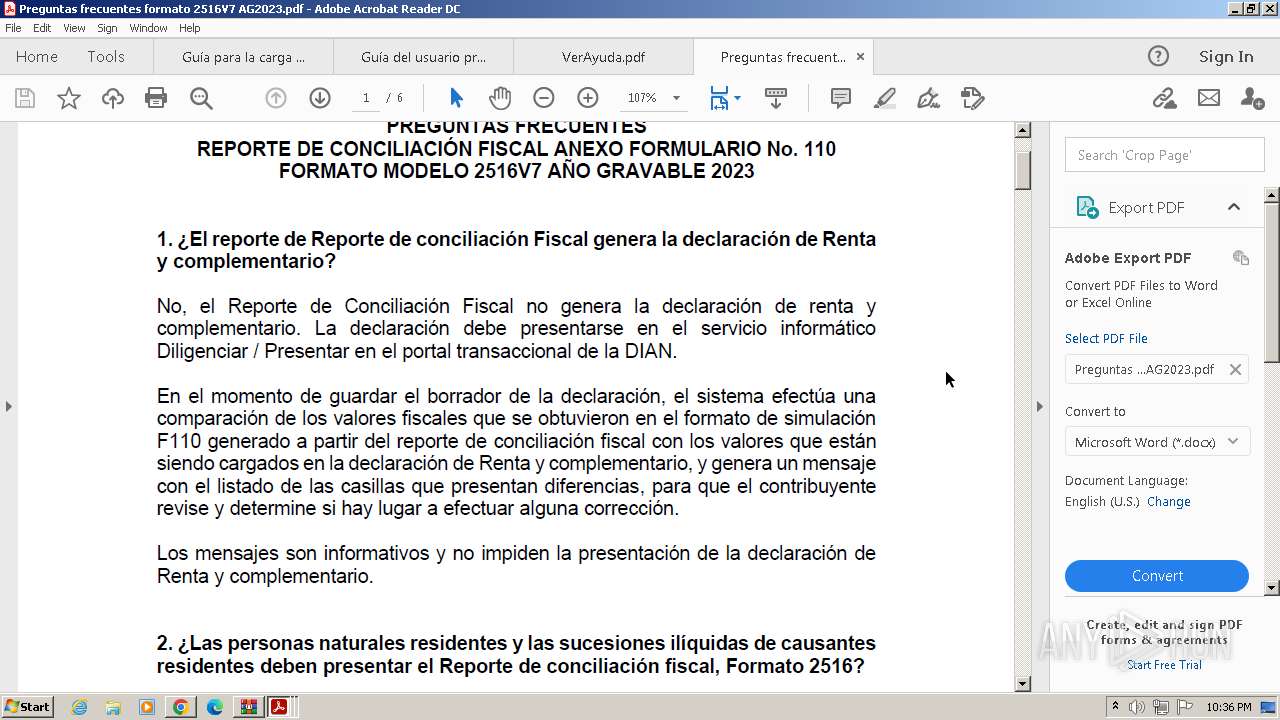The height and width of the screenshot is (720, 1280).
Task: Collapse the right tools pane
Action: click(1040, 406)
